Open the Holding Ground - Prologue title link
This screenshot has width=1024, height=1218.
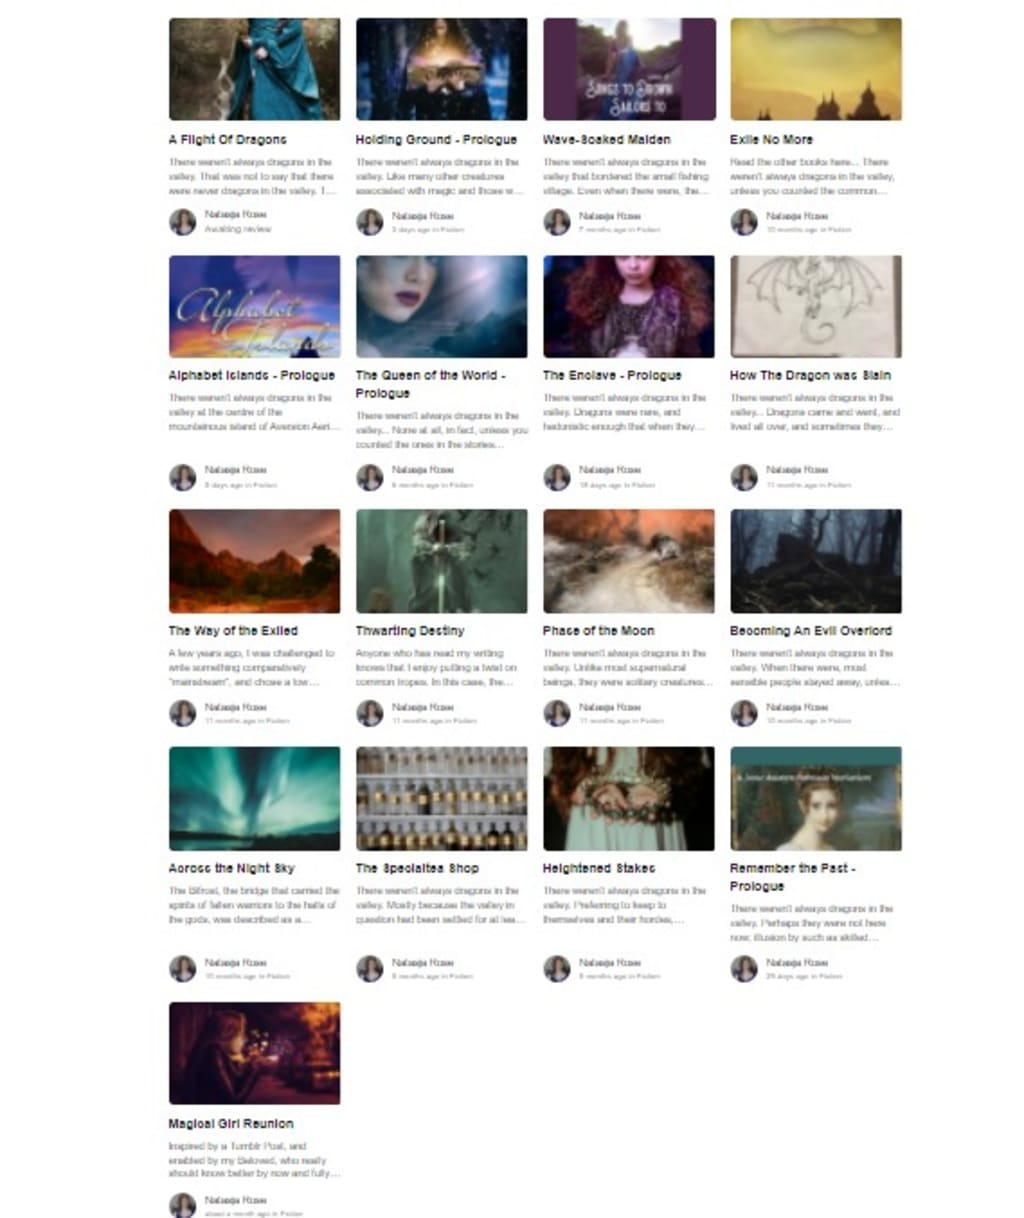coord(436,140)
